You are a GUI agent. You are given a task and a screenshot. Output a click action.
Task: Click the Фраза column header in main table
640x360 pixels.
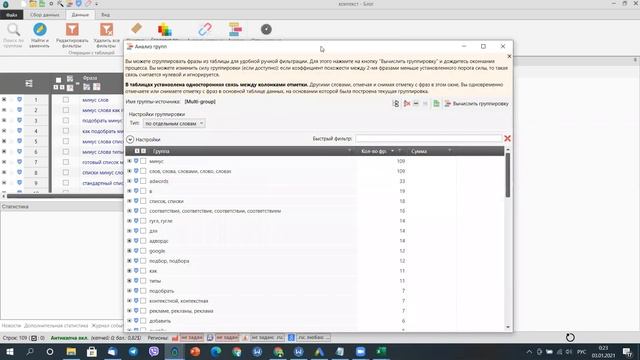(90, 78)
